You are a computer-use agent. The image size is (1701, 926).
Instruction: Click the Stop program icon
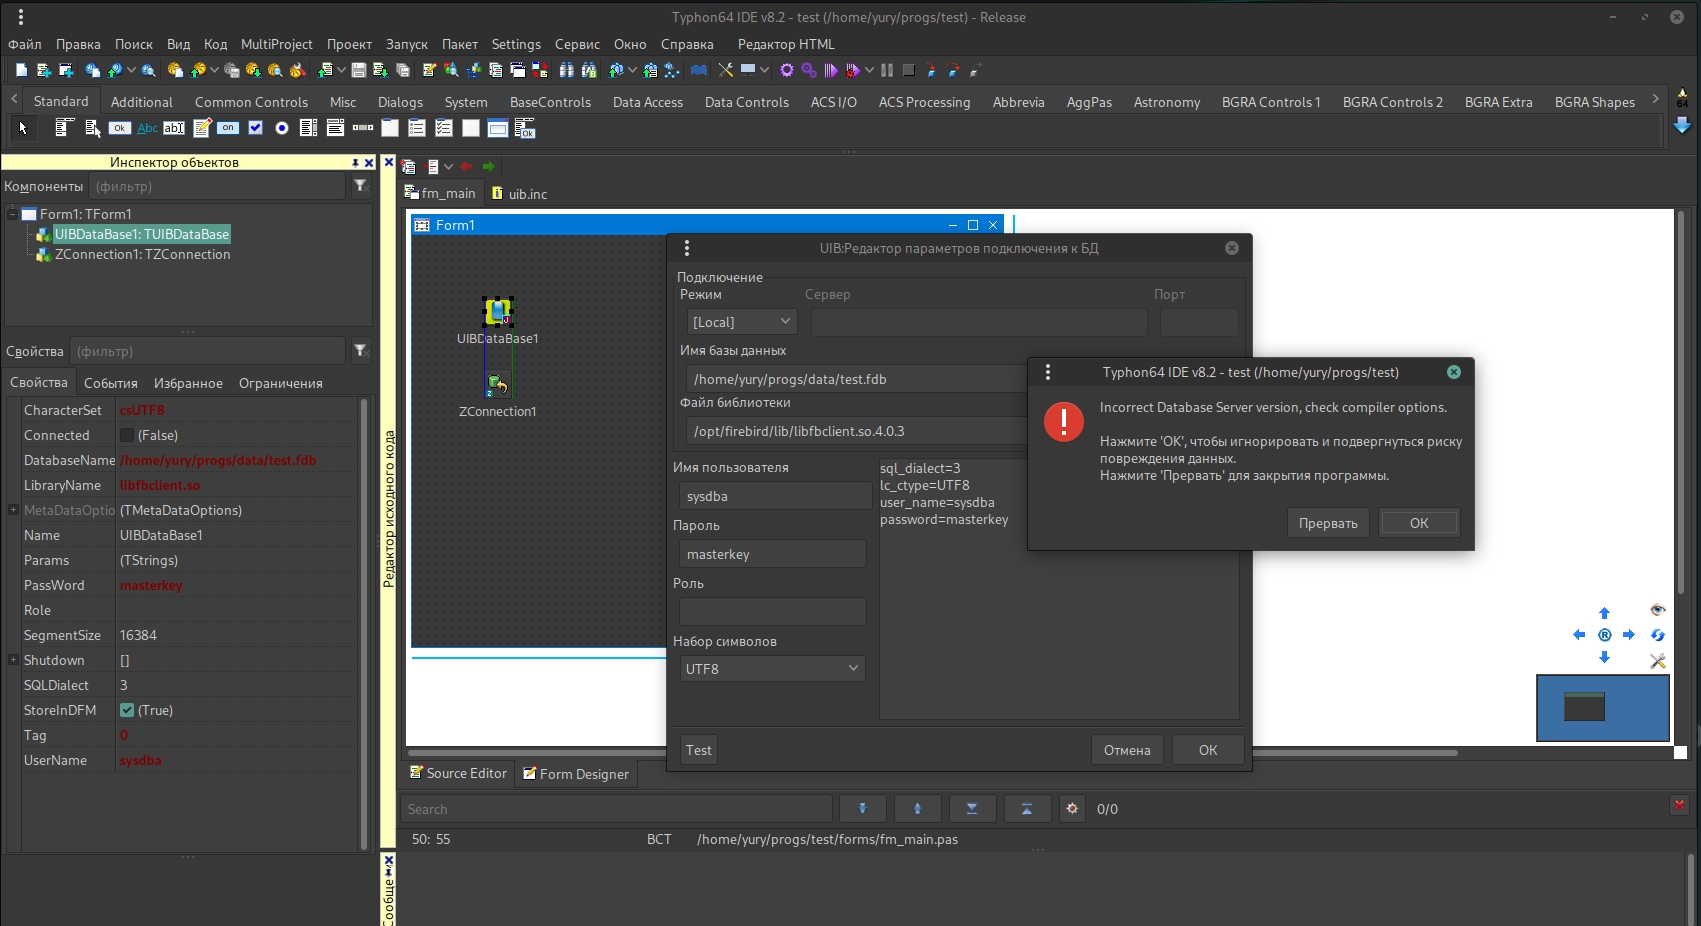pyautogui.click(x=909, y=70)
